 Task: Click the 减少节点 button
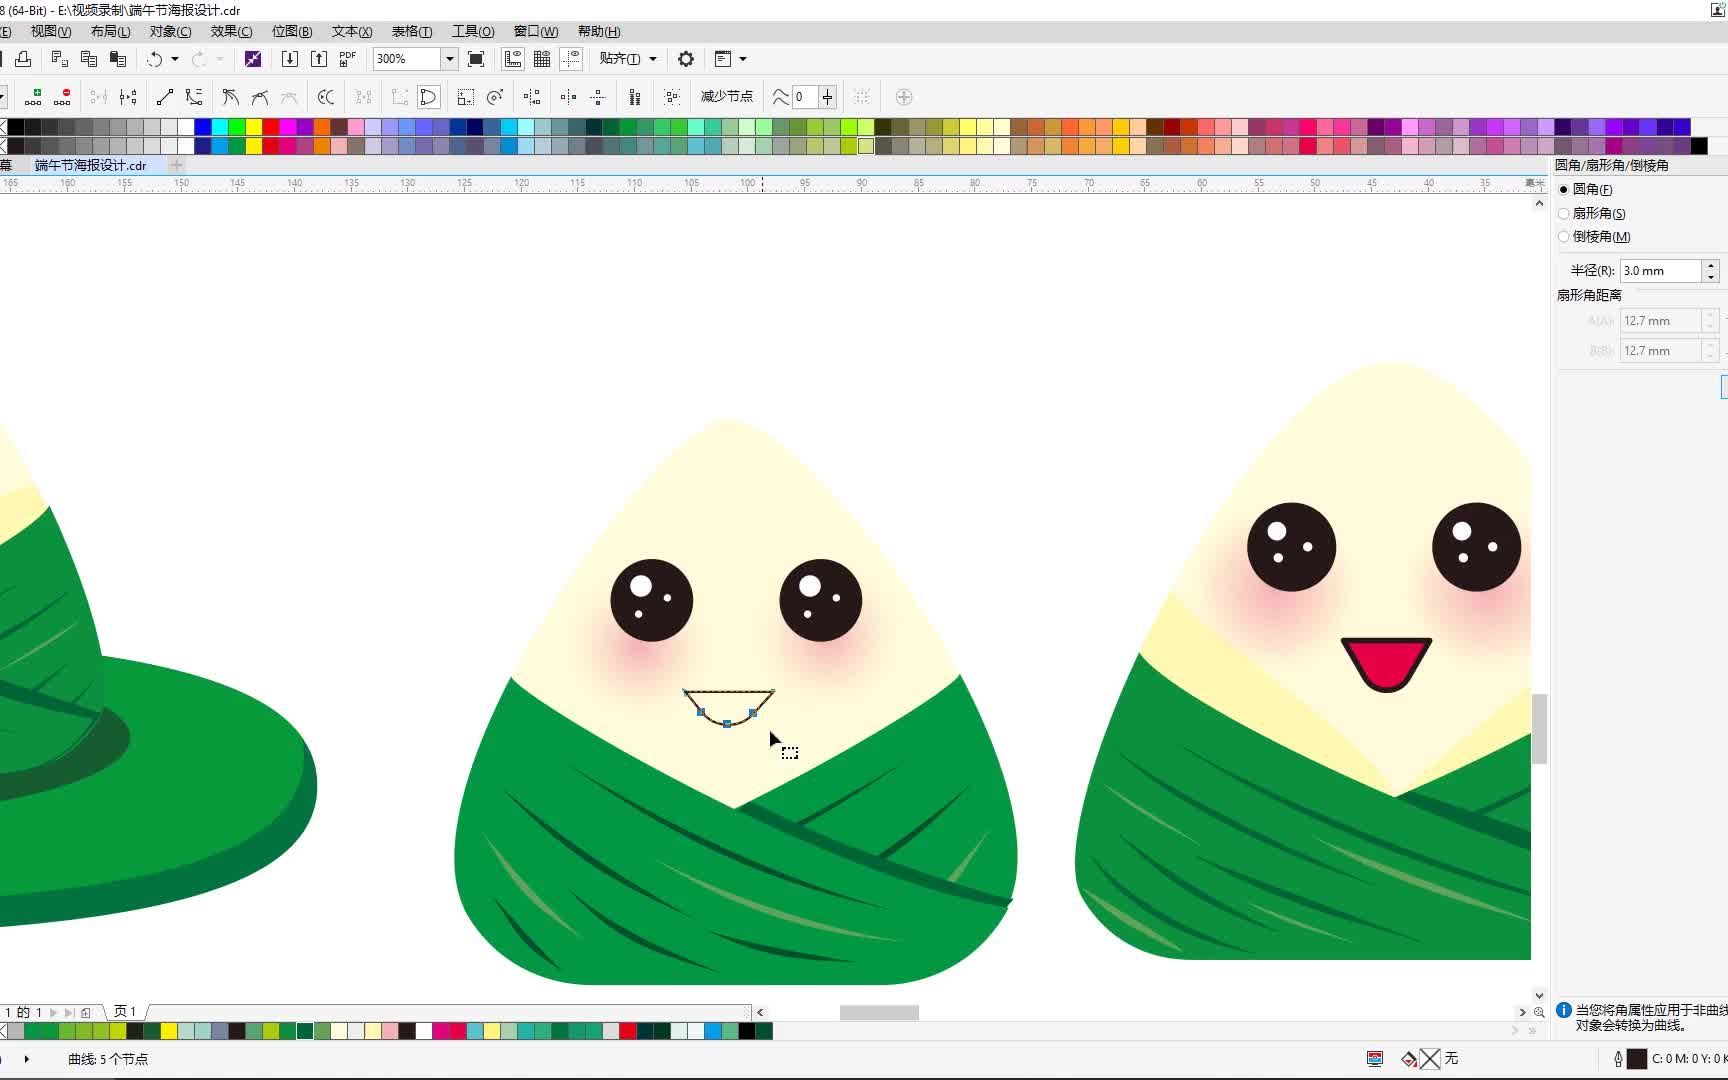pos(727,97)
